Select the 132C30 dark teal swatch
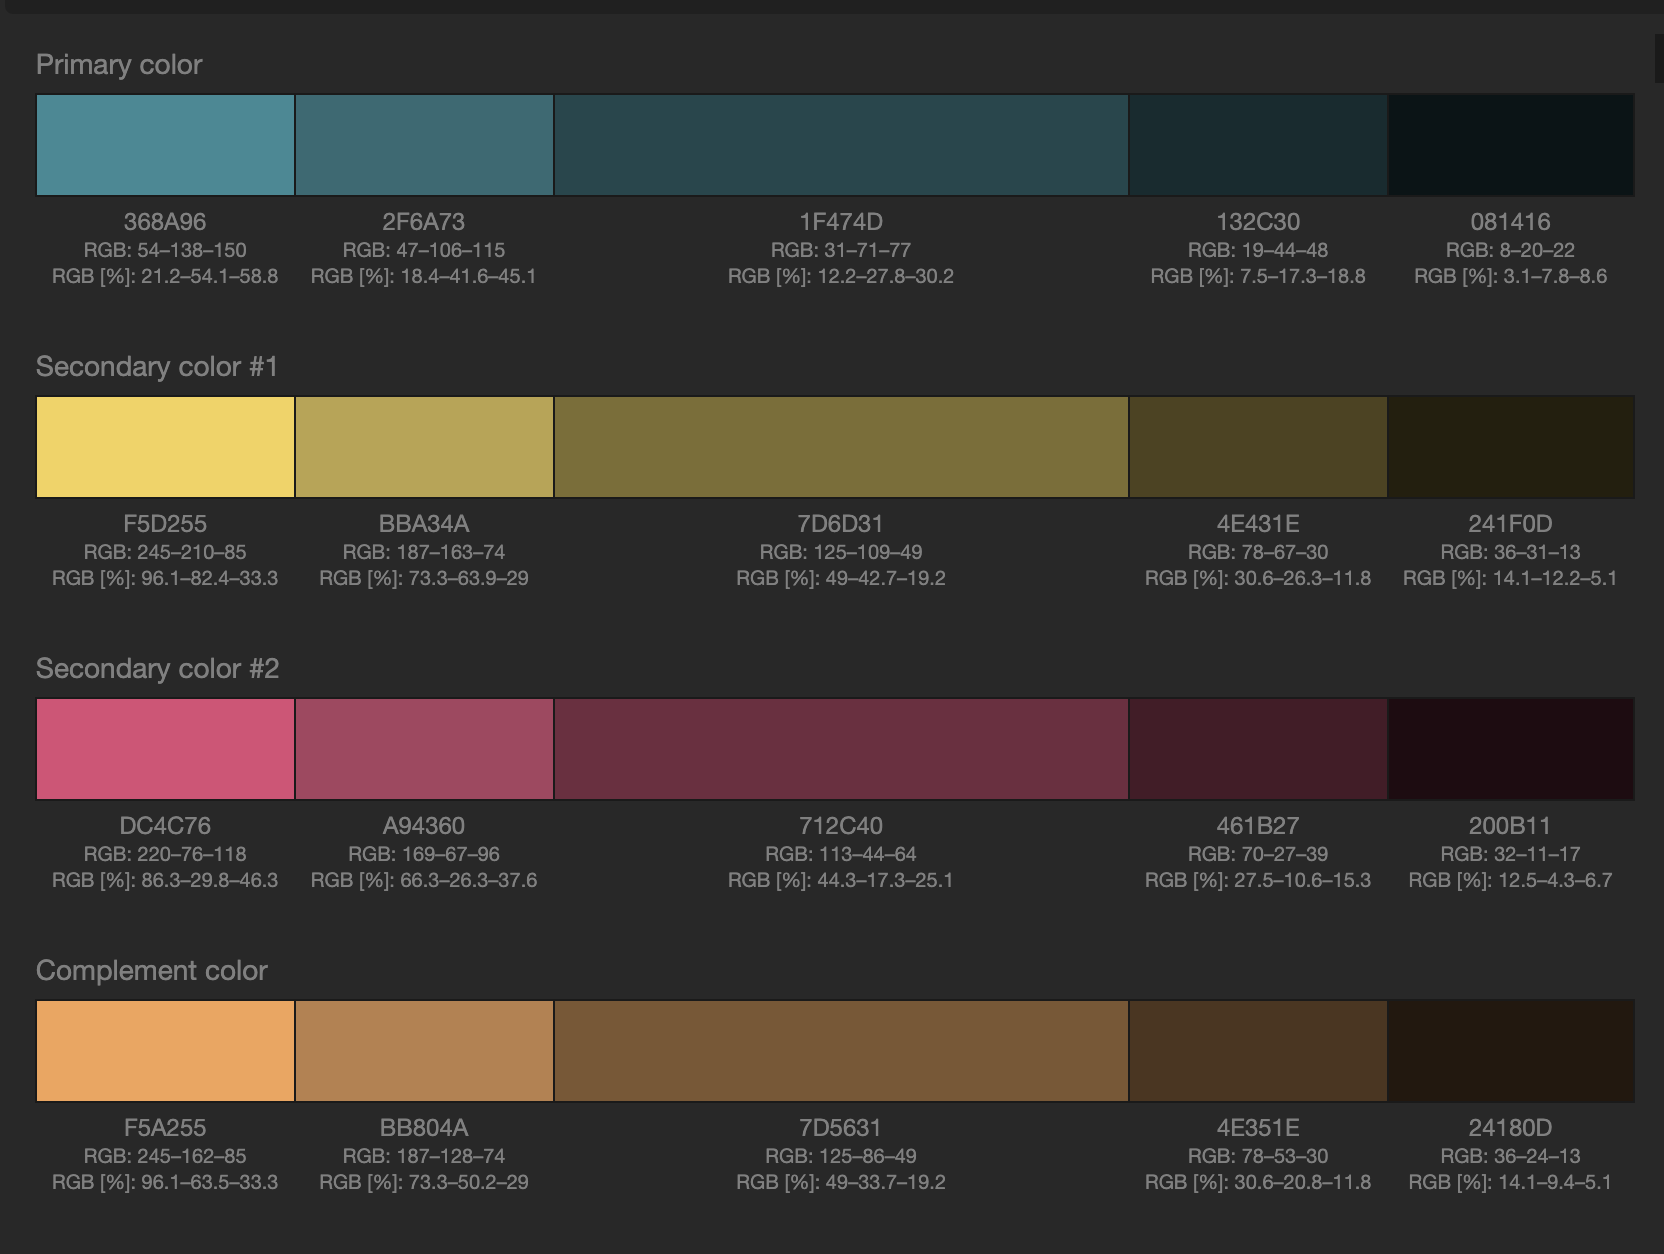This screenshot has height=1254, width=1664. click(1257, 145)
